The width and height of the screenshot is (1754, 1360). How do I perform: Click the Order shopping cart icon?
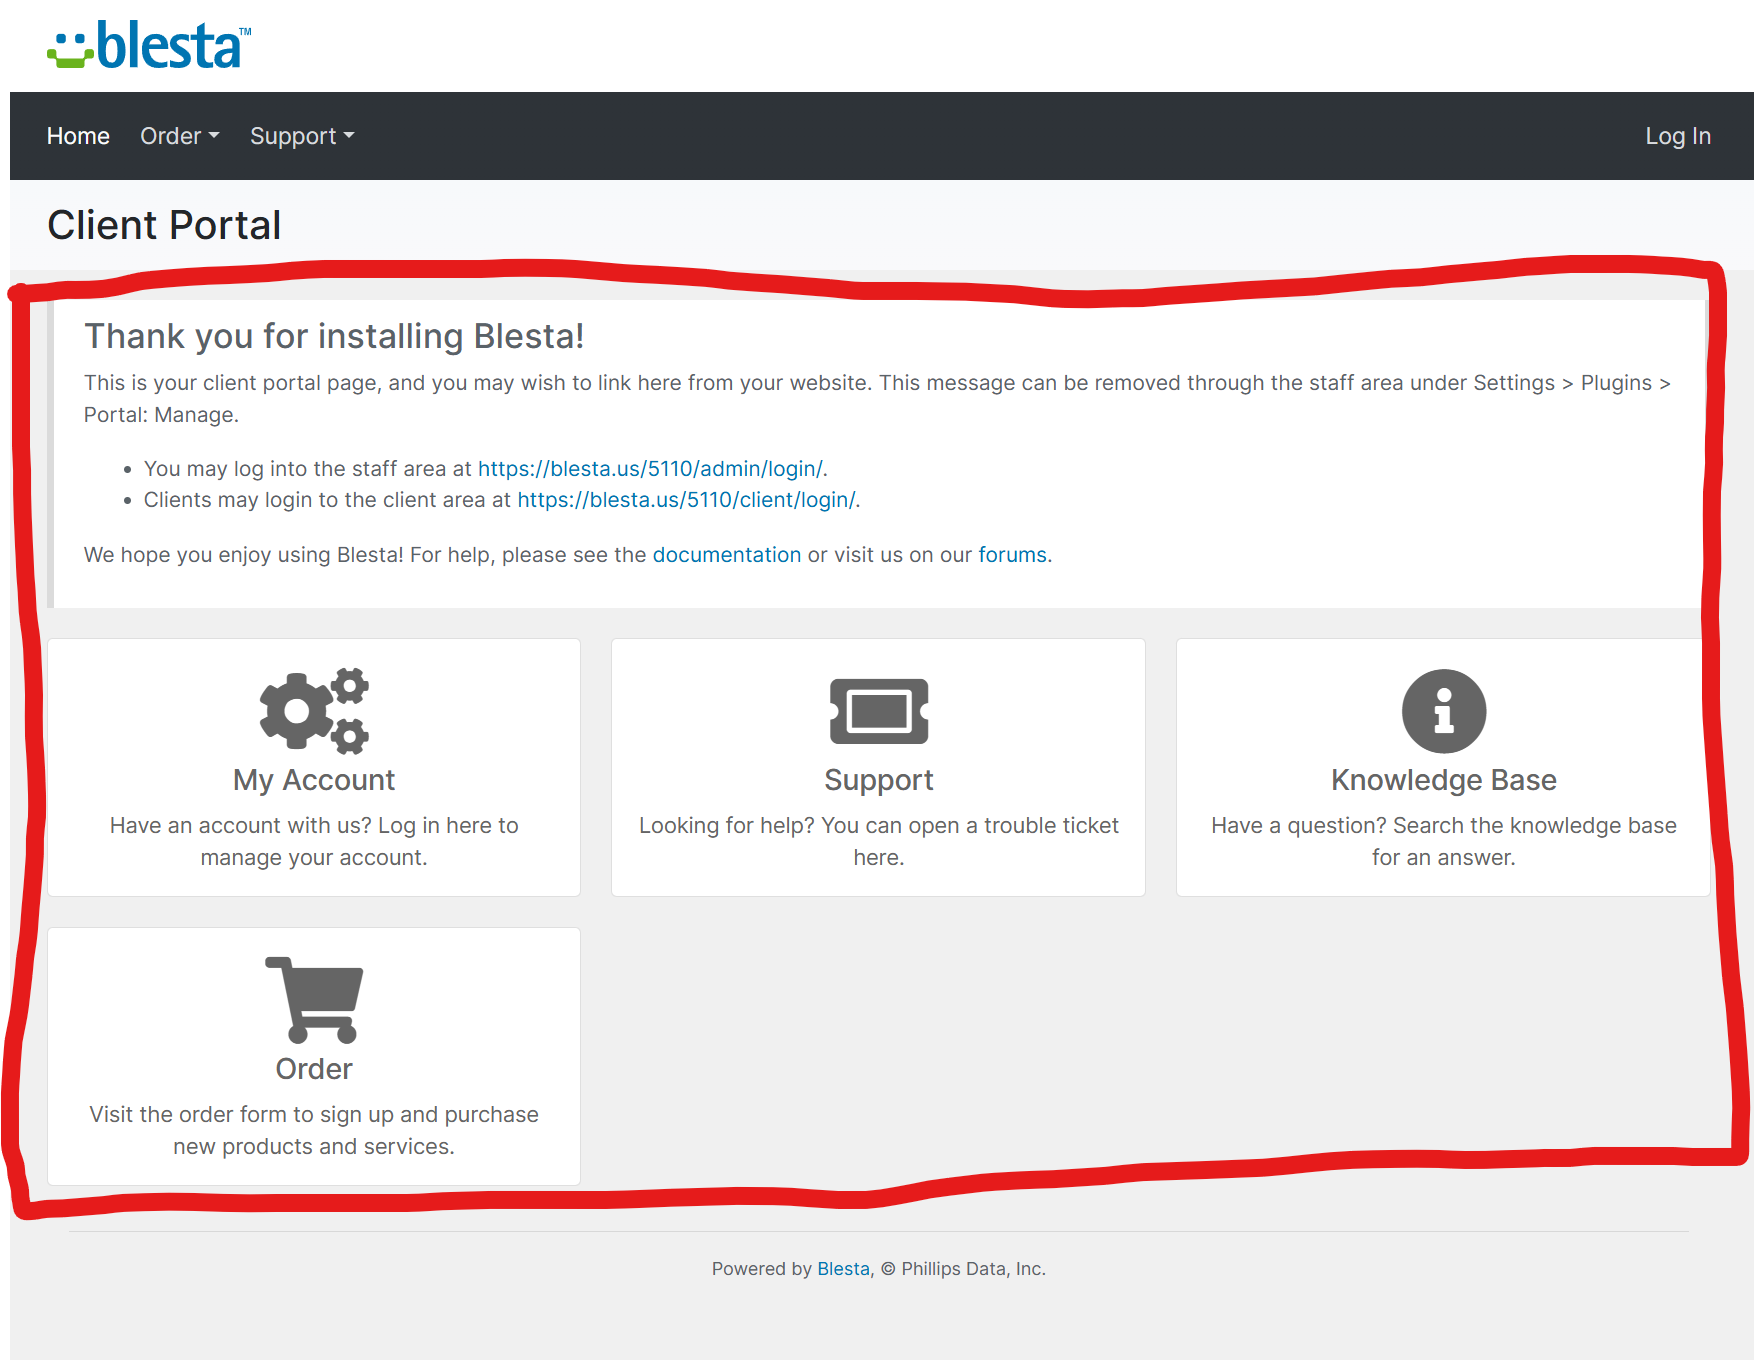[x=314, y=1000]
